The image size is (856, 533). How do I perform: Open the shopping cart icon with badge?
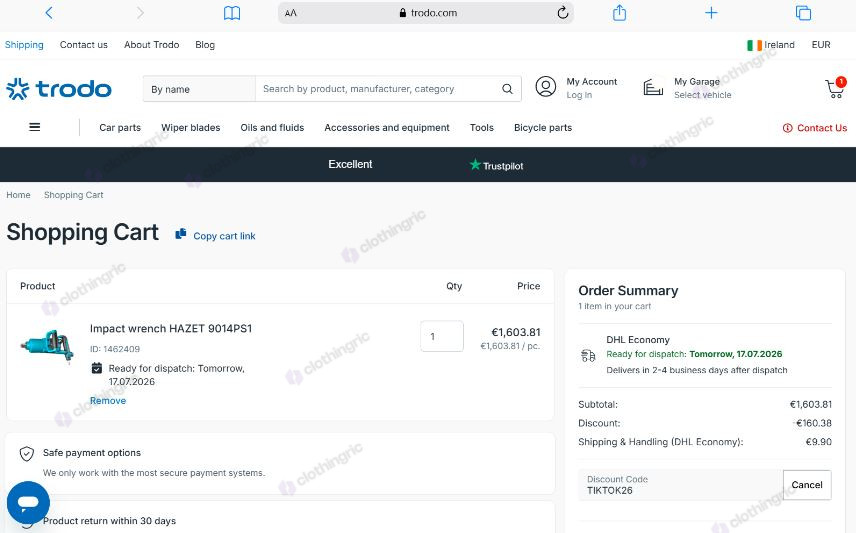coord(835,87)
